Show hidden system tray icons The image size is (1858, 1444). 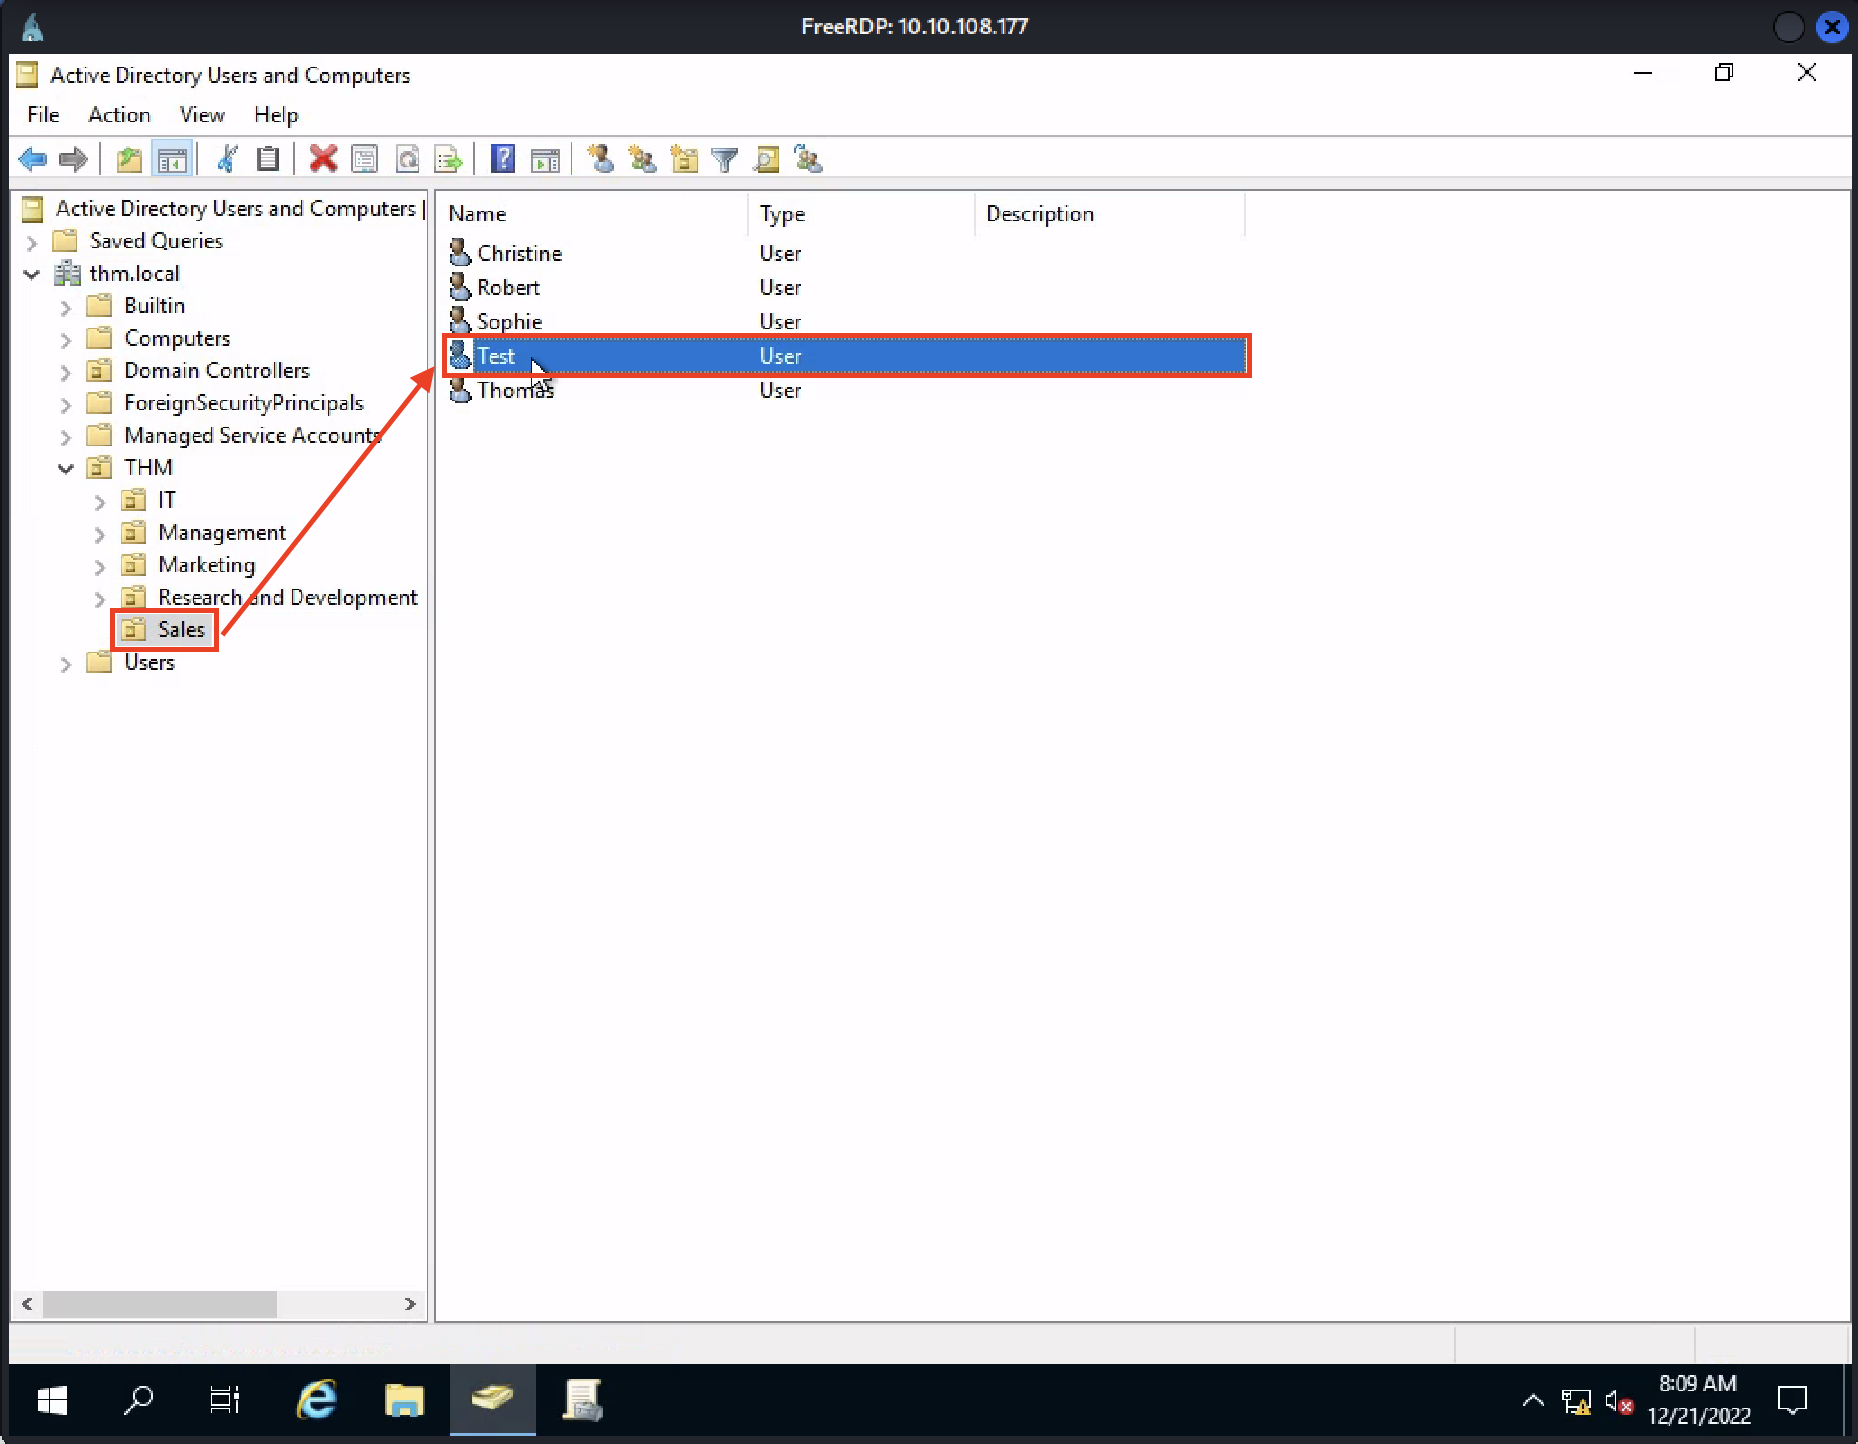(1533, 1401)
